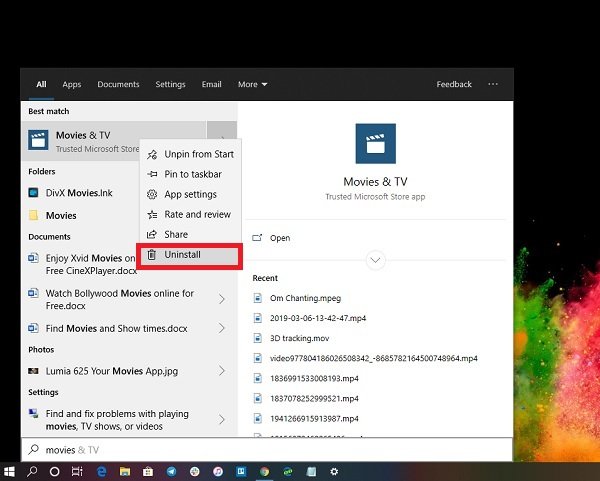Open the three-dot options menu

click(493, 84)
